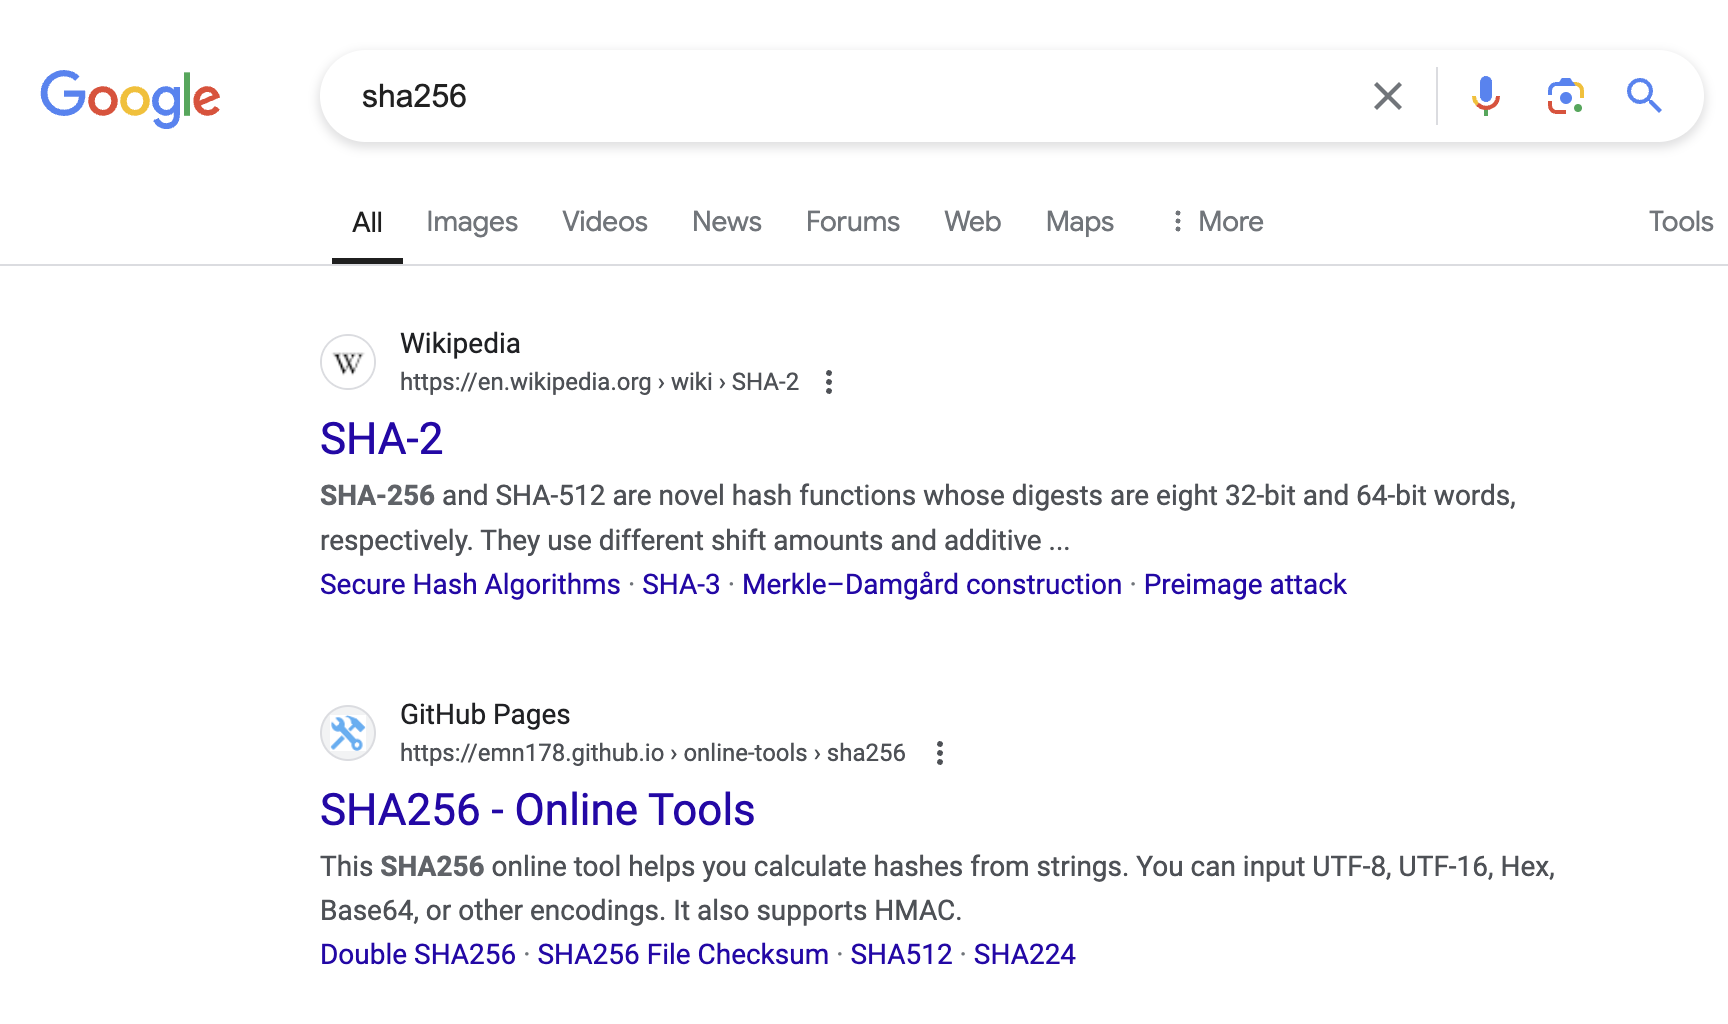Open the SHA224 sitelink
This screenshot has width=1728, height=1024.
pos(1025,954)
